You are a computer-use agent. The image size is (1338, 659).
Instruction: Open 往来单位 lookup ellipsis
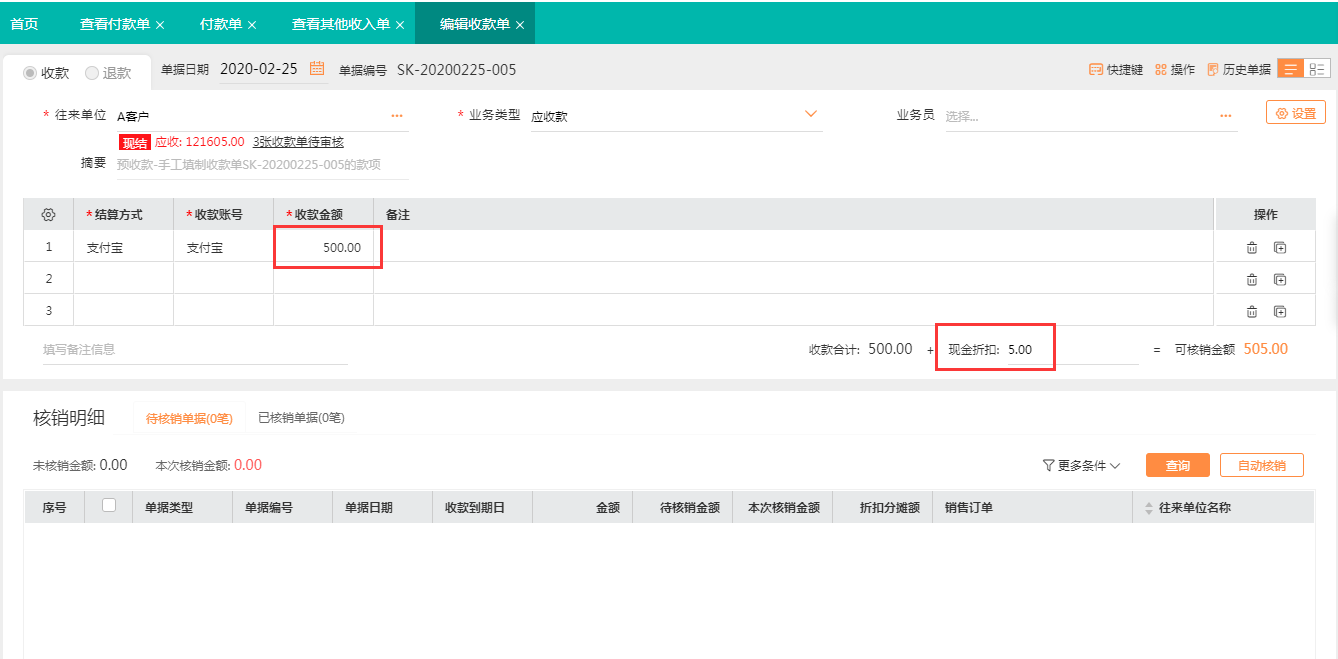point(397,116)
